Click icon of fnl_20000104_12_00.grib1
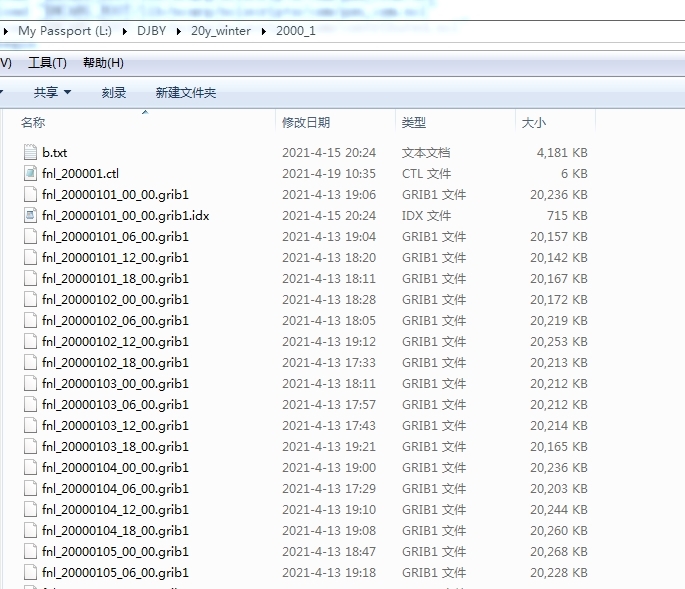Screen dimensions: 685x589 point(30,510)
